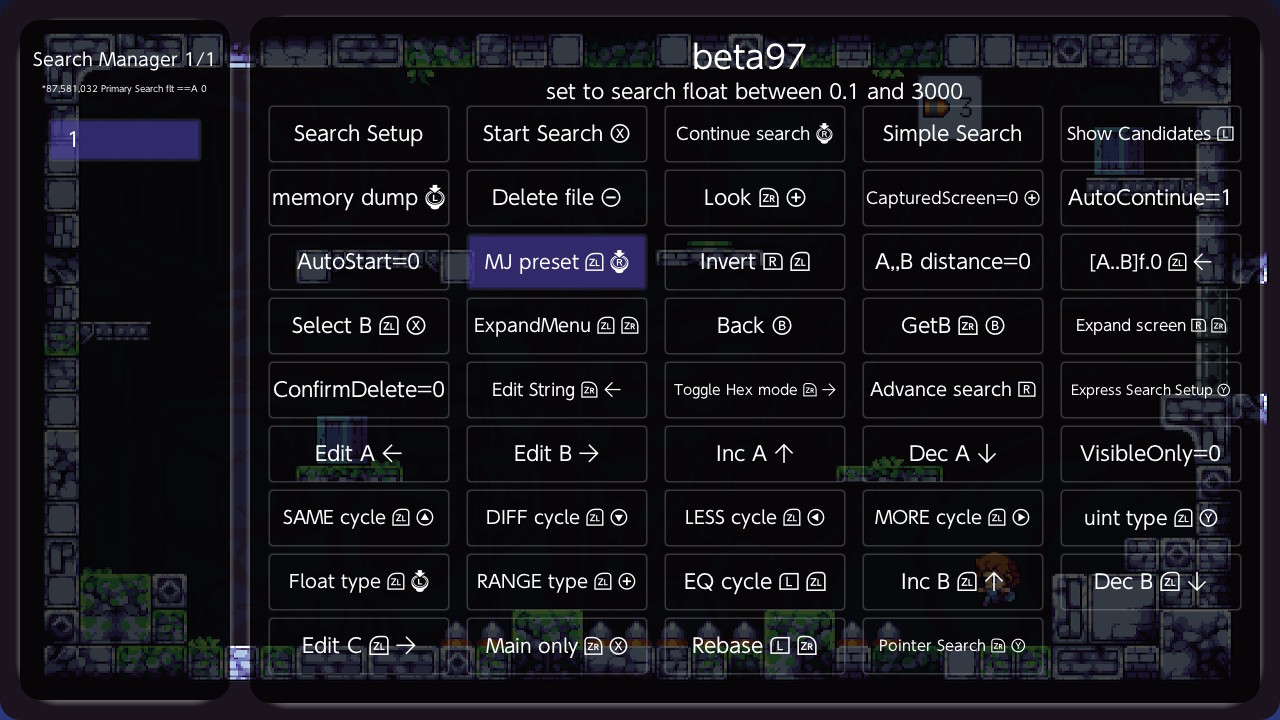This screenshot has width=1280, height=720.
Task: Toggle ConfirmDelete=0 setting
Action: tap(358, 390)
